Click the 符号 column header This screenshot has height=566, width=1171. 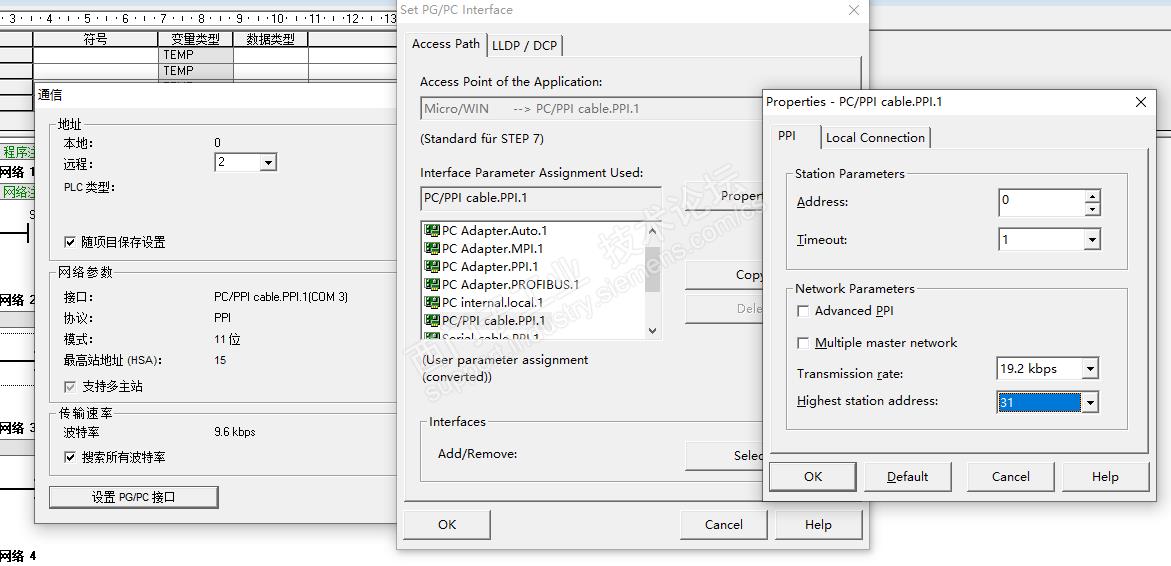(95, 39)
